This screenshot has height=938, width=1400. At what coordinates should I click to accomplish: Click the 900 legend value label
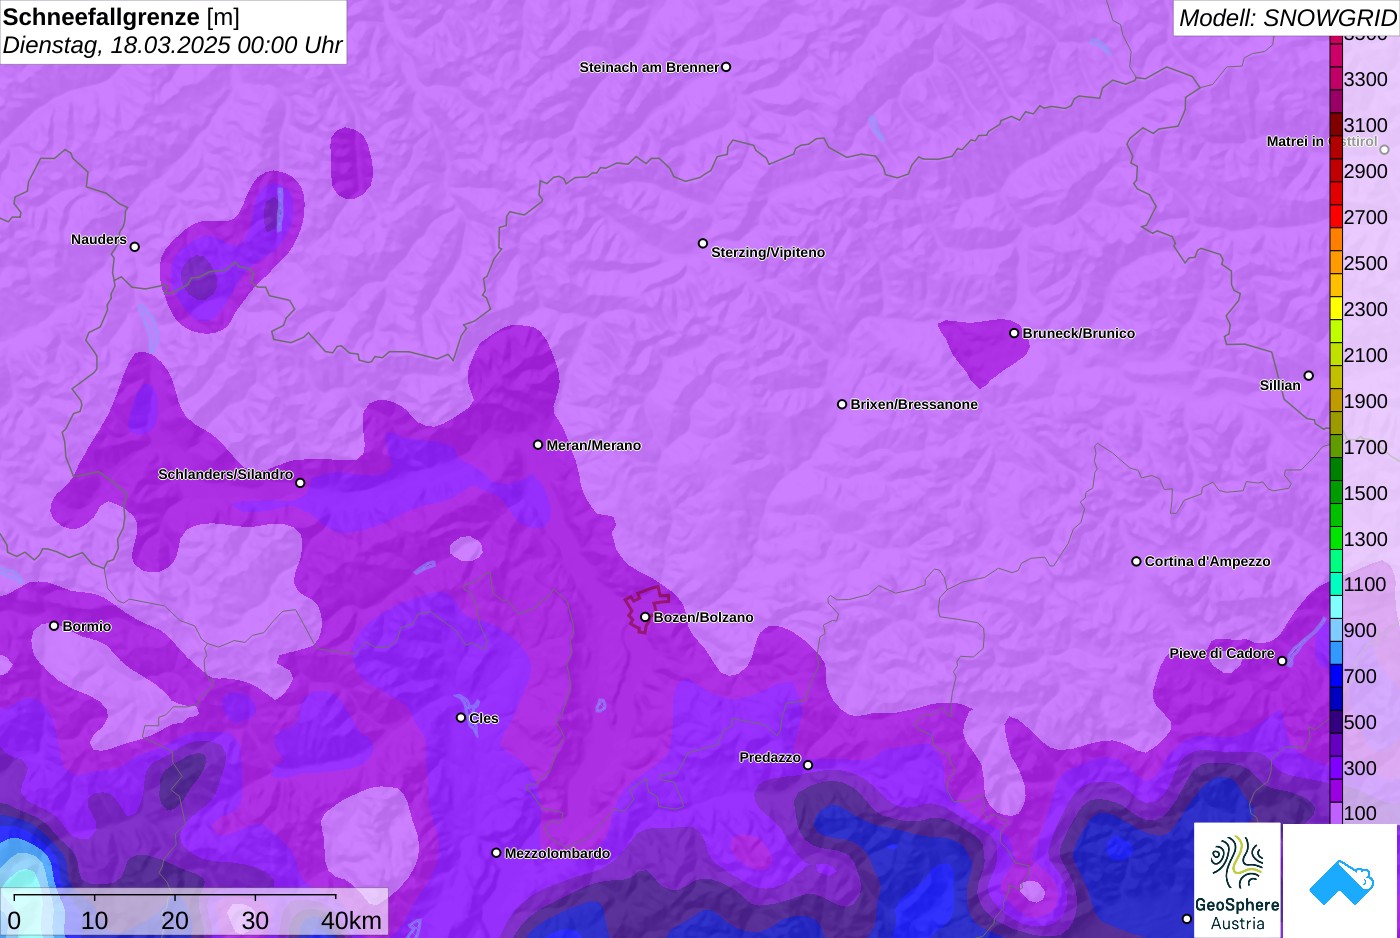[1360, 630]
